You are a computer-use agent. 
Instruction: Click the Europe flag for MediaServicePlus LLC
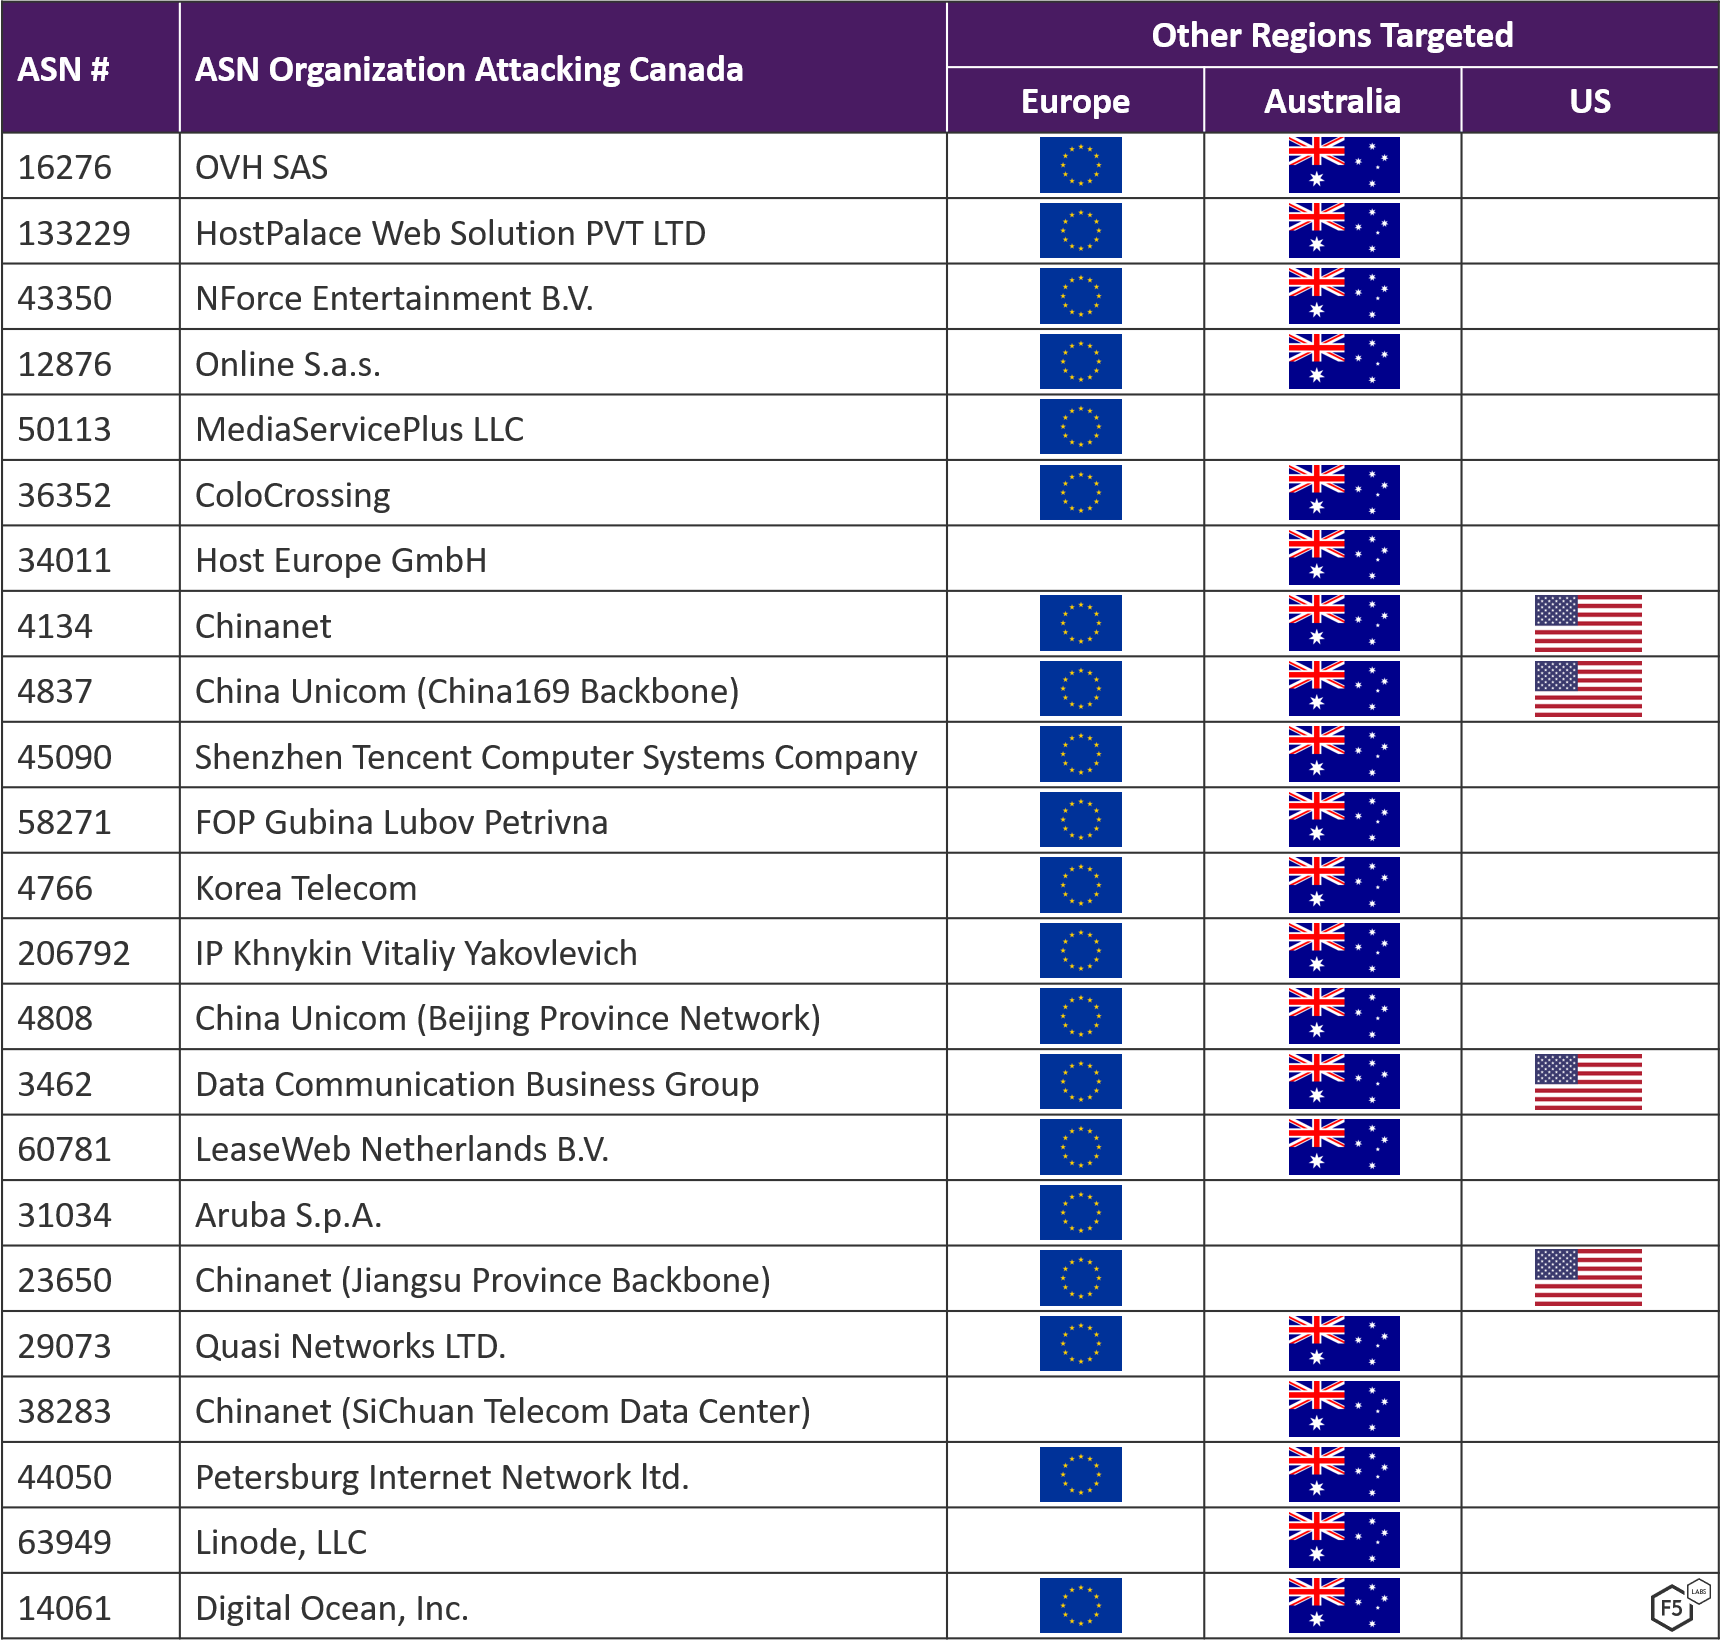point(1080,428)
